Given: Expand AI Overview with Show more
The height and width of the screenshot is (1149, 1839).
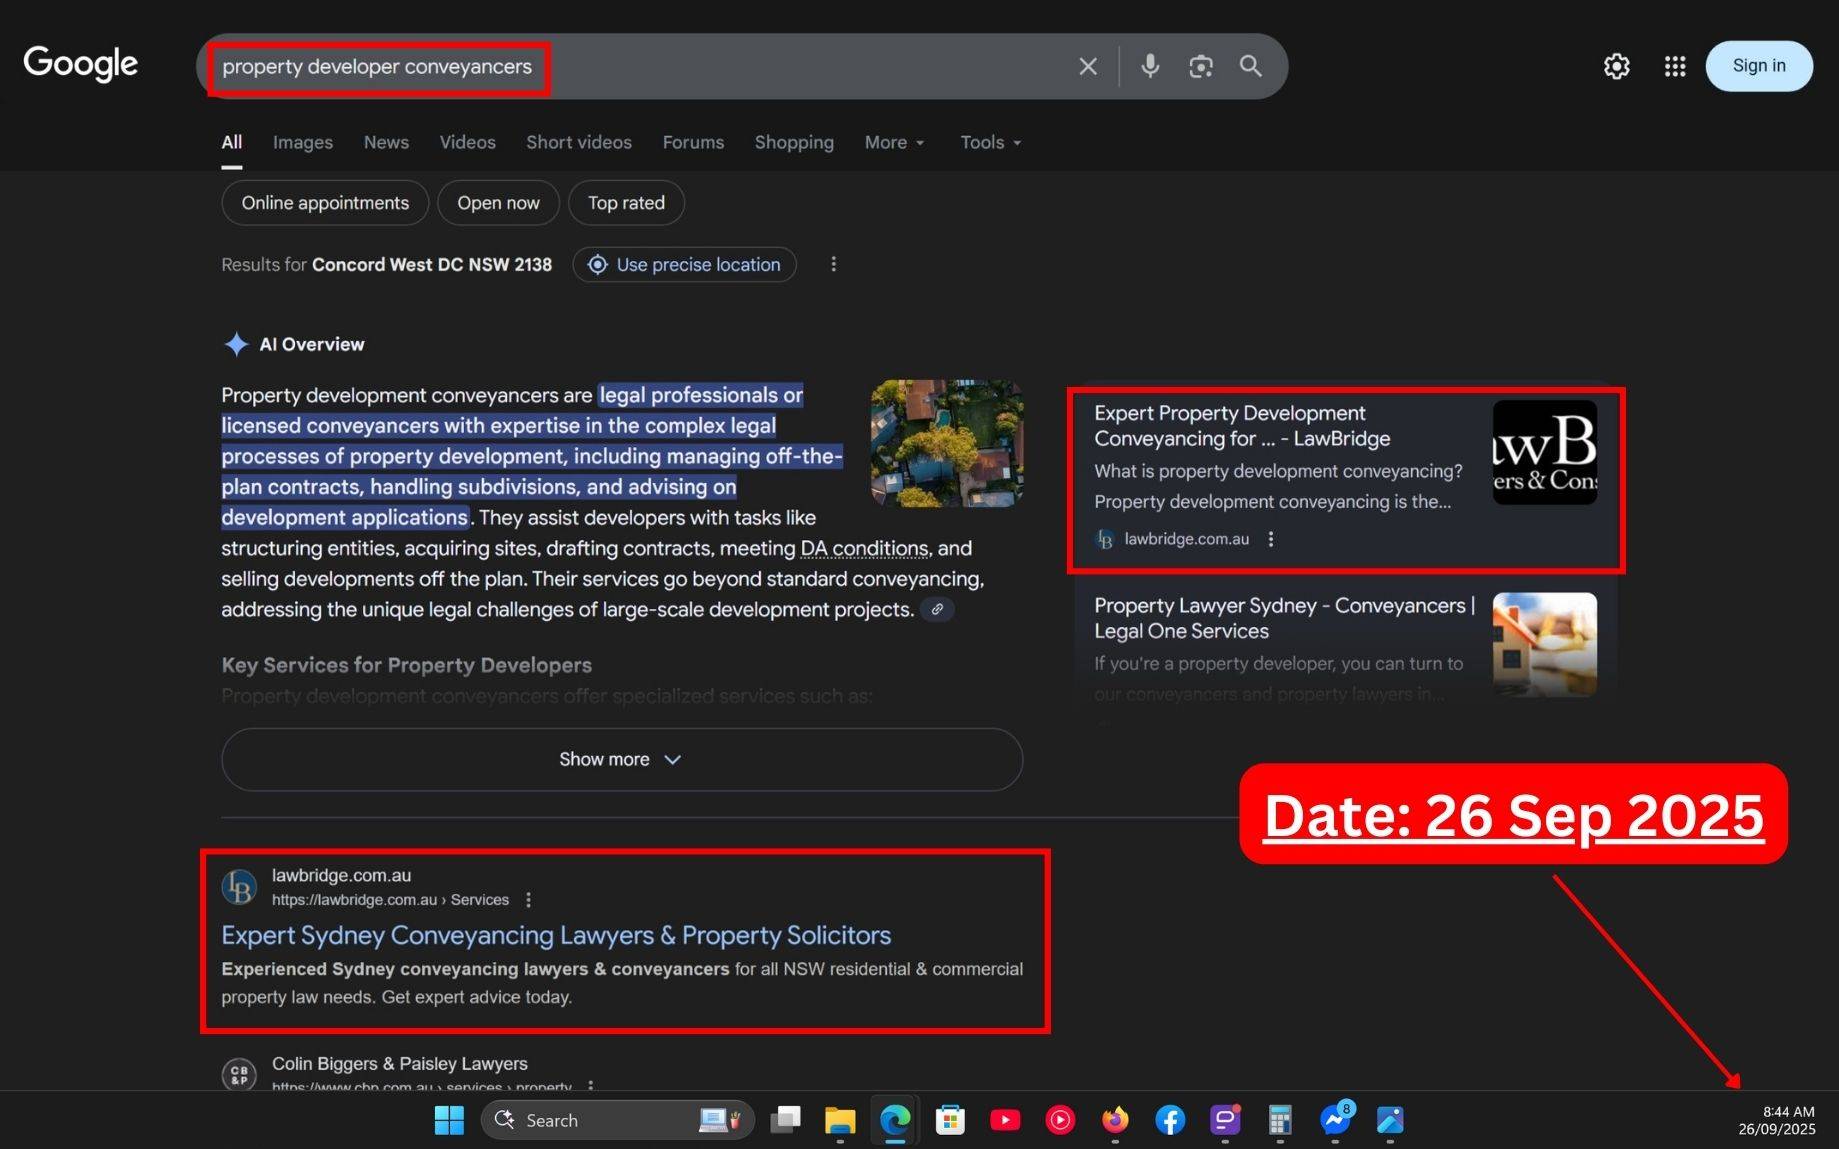Looking at the screenshot, I should [x=621, y=760].
